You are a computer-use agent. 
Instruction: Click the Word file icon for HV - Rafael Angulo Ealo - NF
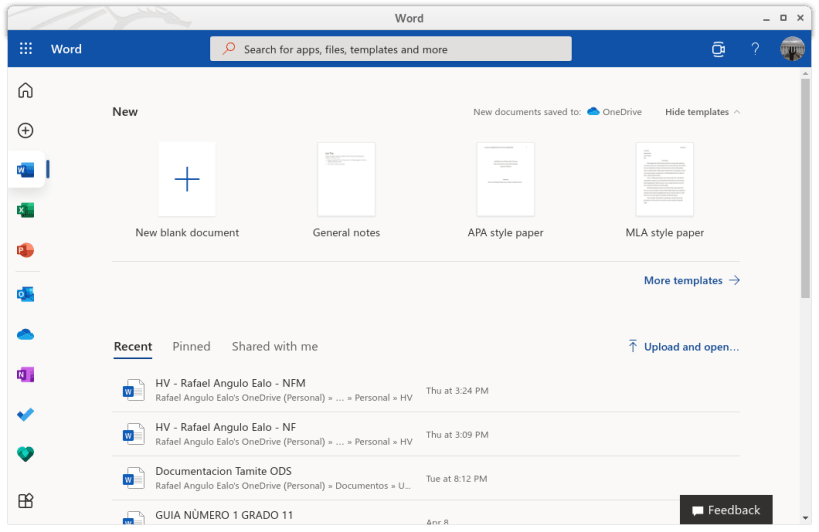pos(133,434)
